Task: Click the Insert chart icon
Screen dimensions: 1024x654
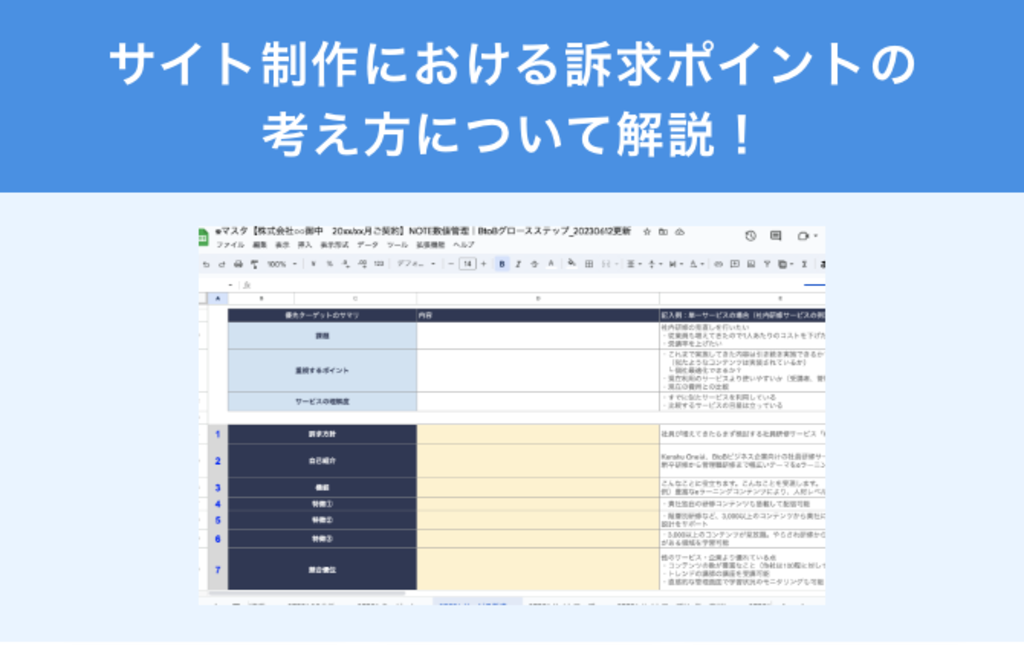Action: click(751, 265)
